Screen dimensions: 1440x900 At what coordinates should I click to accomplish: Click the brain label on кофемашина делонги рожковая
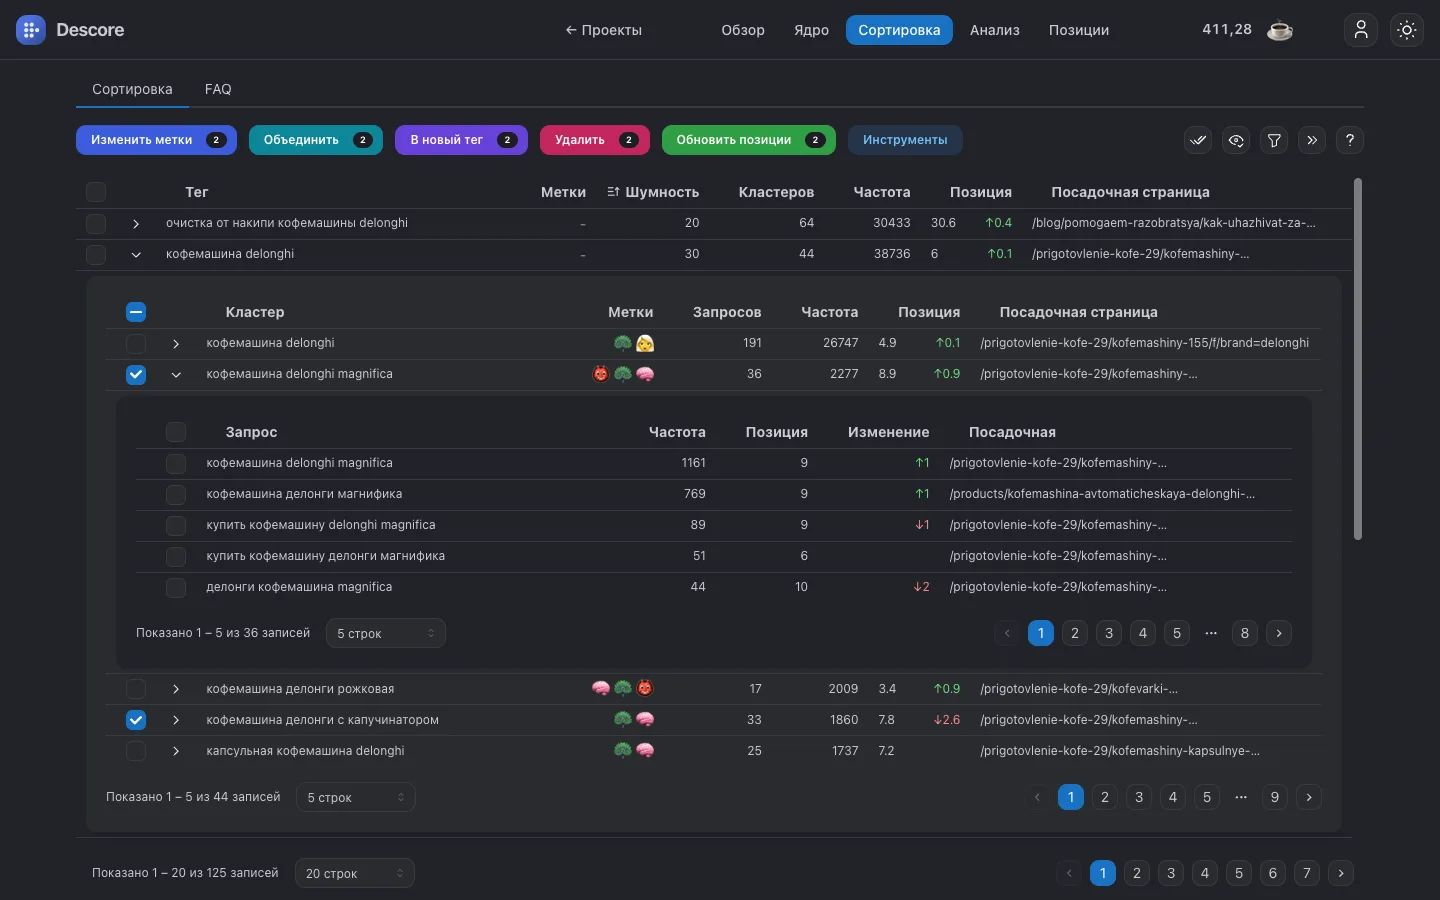click(601, 688)
